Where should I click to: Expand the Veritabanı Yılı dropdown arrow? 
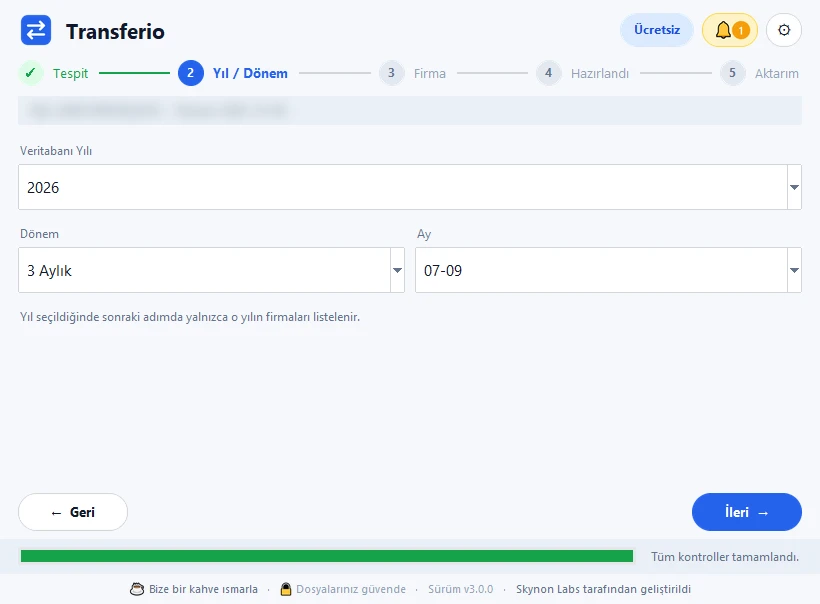(x=794, y=187)
